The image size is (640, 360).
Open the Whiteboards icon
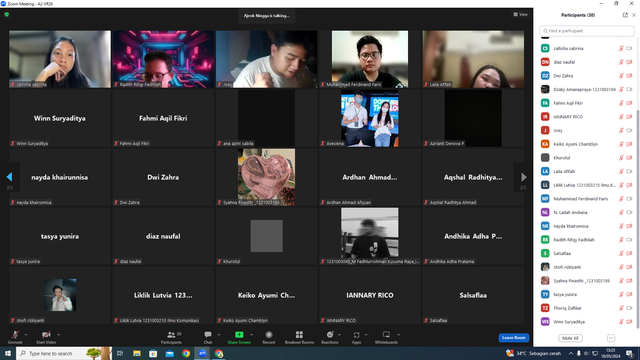386,335
